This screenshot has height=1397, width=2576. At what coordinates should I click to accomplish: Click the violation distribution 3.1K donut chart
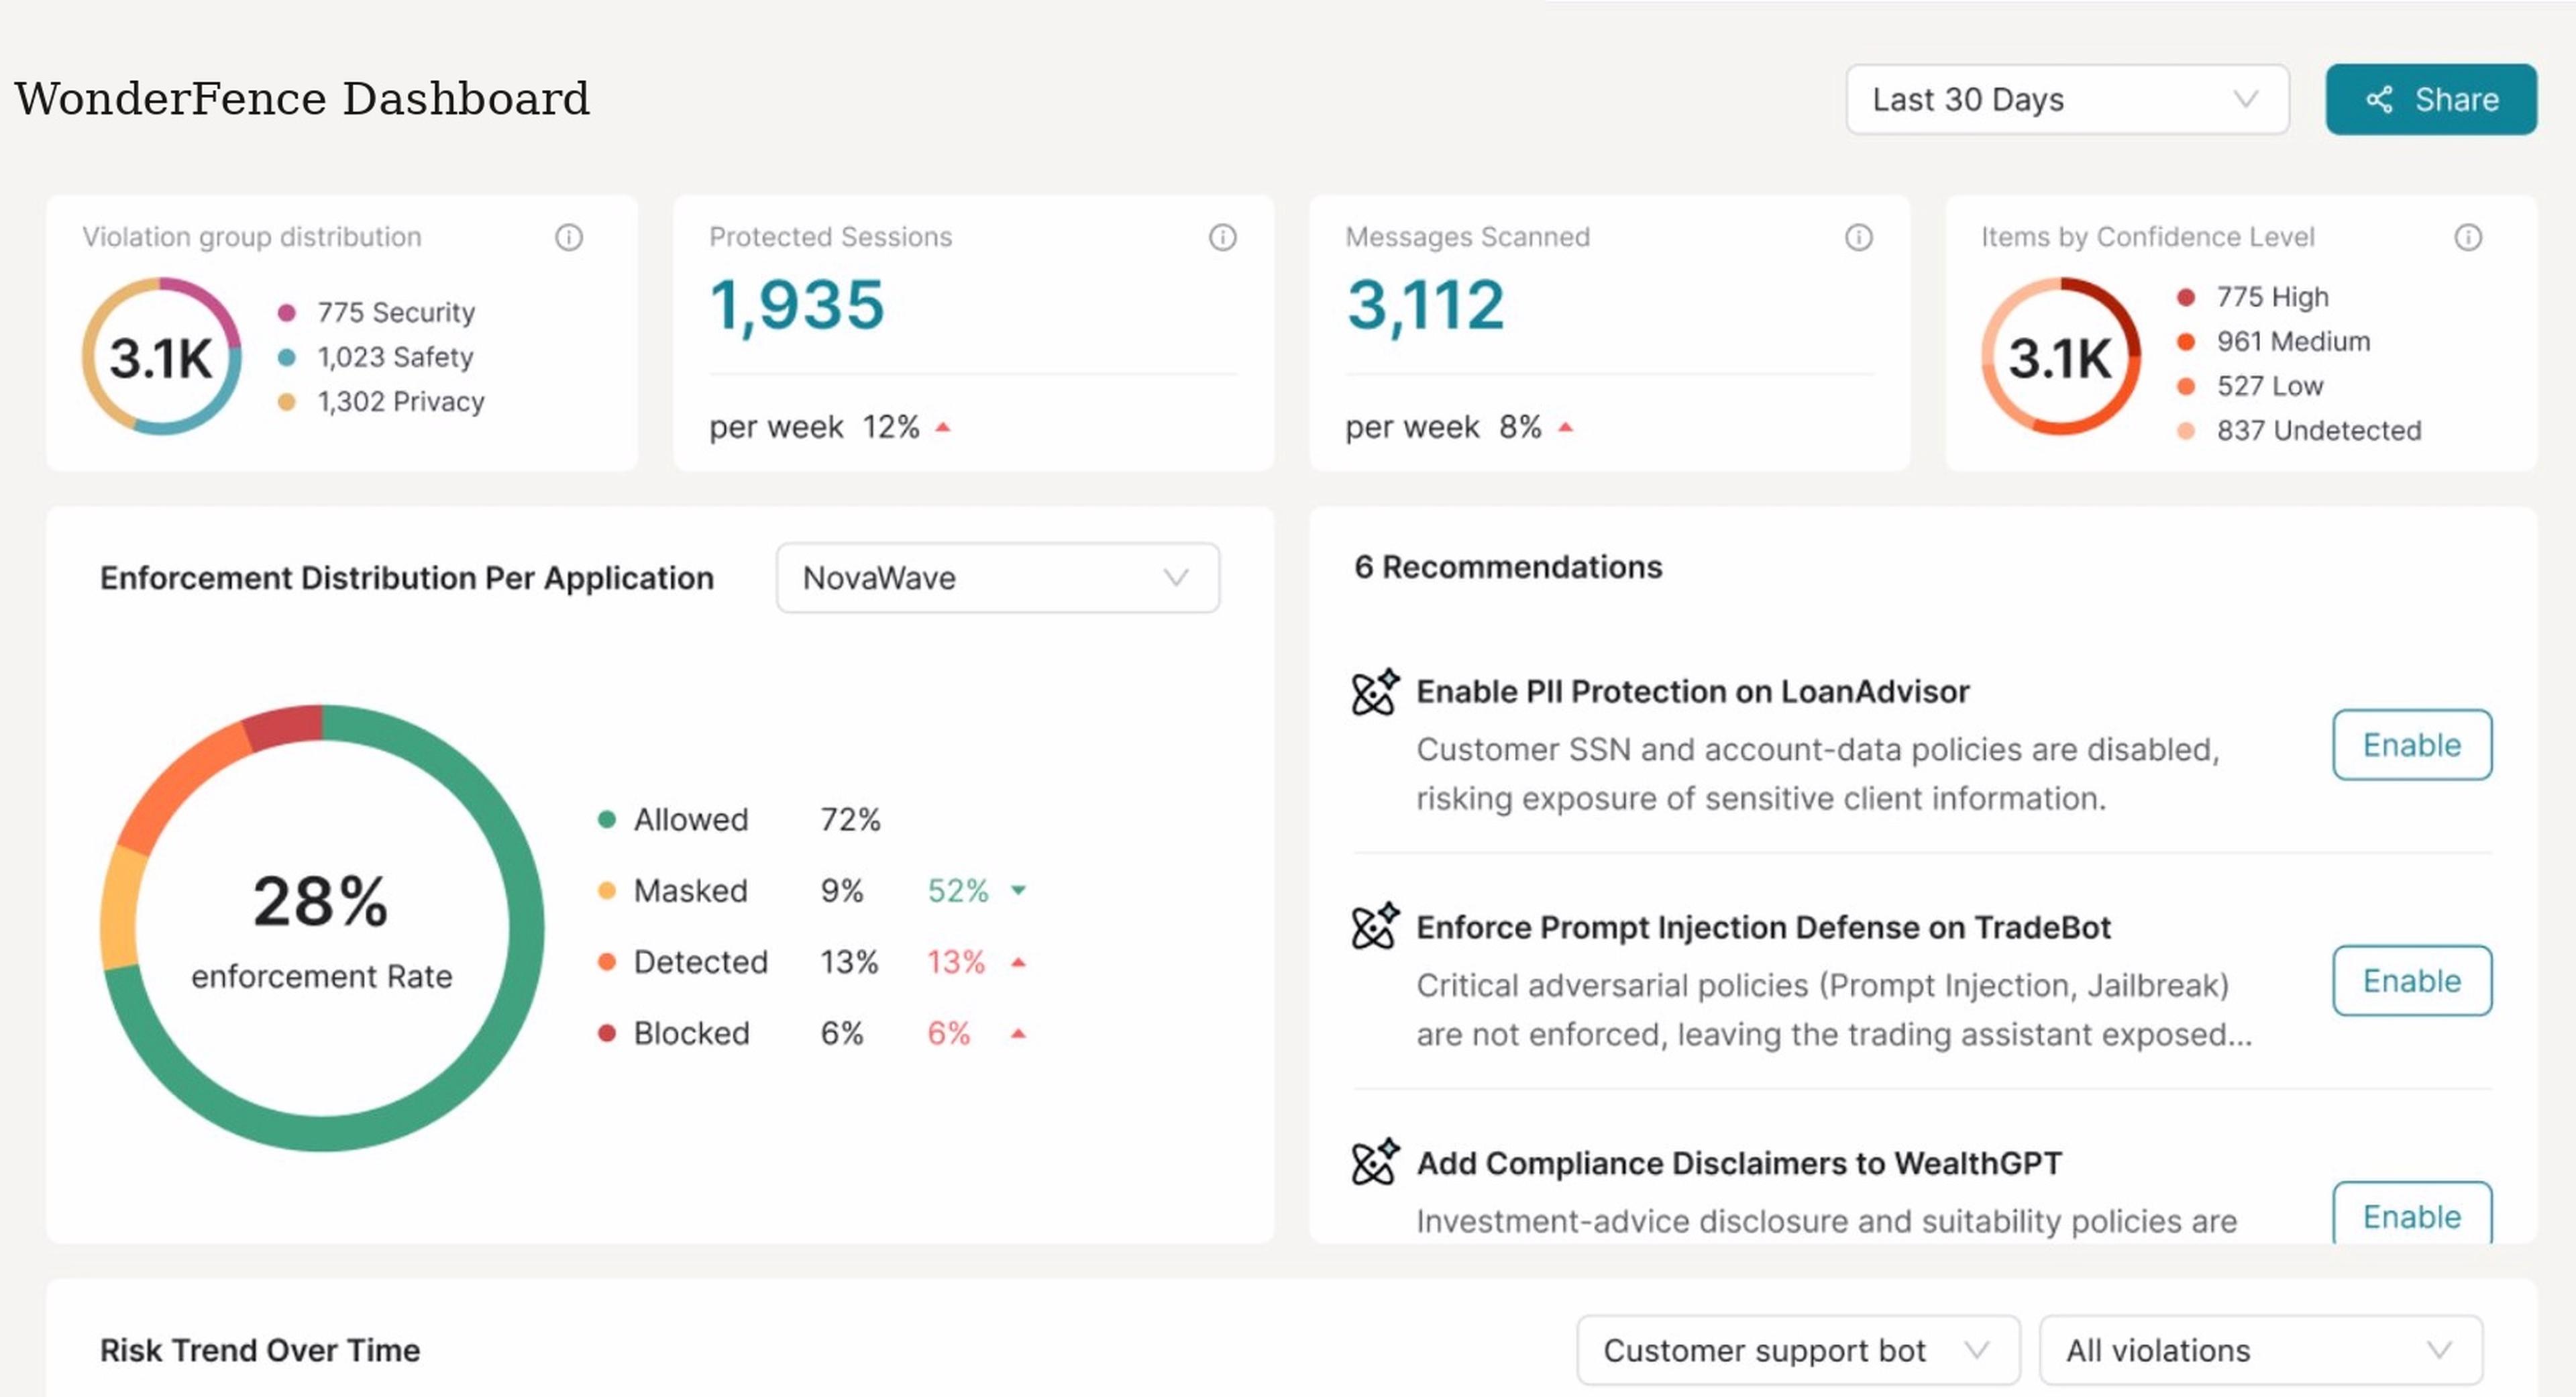point(161,356)
